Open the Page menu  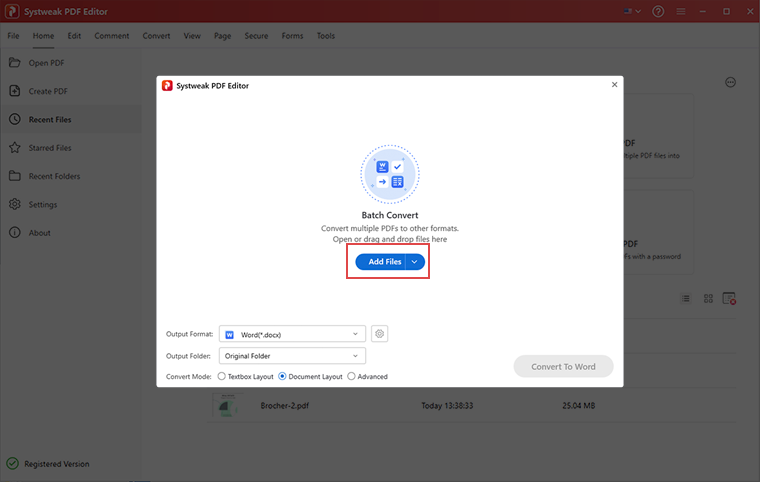(x=222, y=36)
